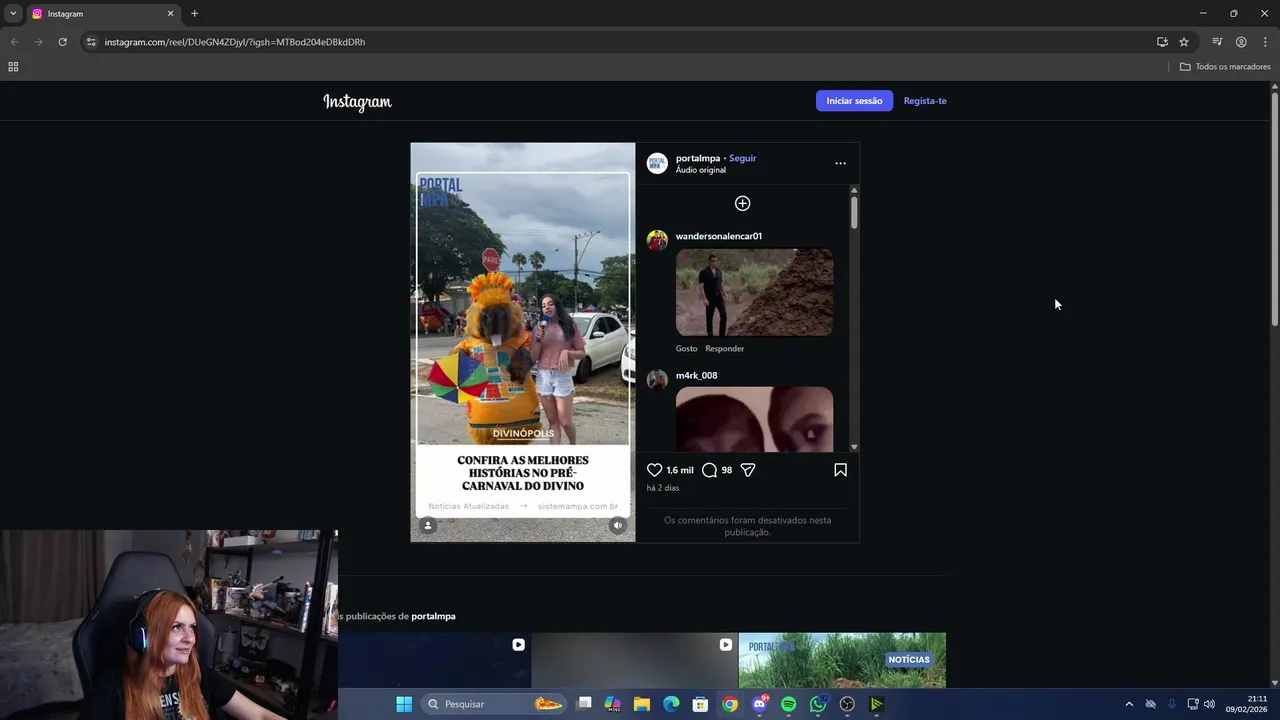This screenshot has height=720, width=1280.
Task: Click the comments panel scrollbar thumb
Action: pyautogui.click(x=854, y=213)
